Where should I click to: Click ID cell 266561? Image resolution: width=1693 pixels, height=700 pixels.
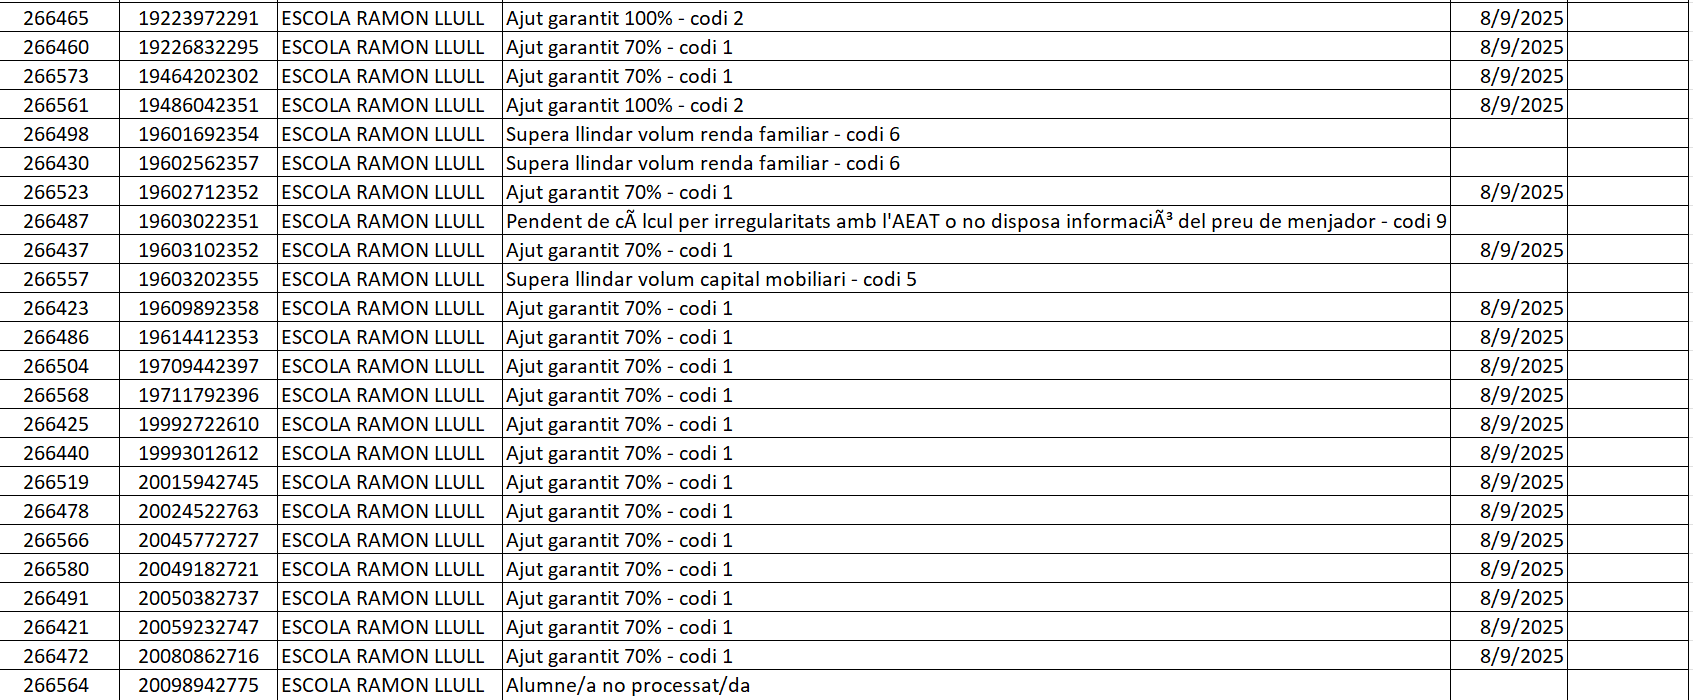pyautogui.click(x=56, y=105)
